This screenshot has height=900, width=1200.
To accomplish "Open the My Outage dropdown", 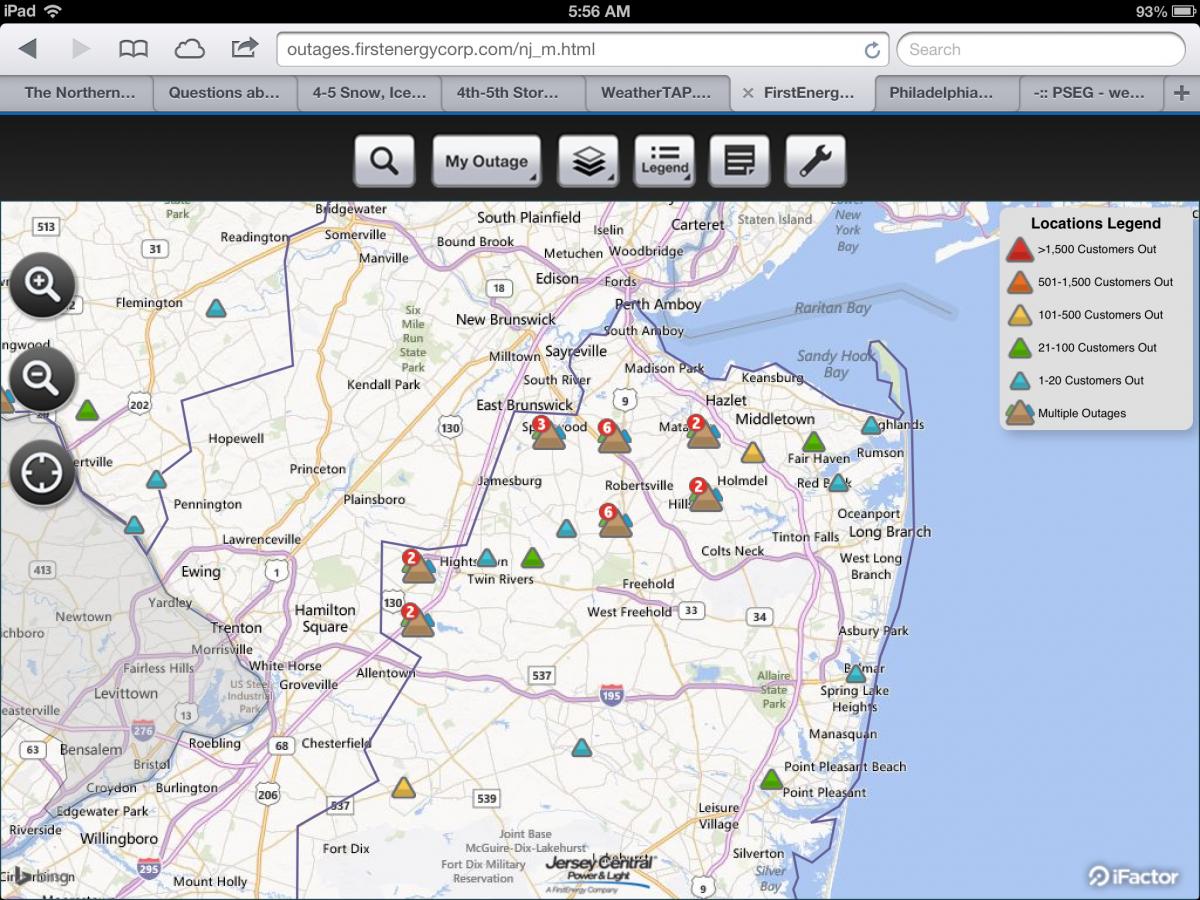I will point(486,161).
